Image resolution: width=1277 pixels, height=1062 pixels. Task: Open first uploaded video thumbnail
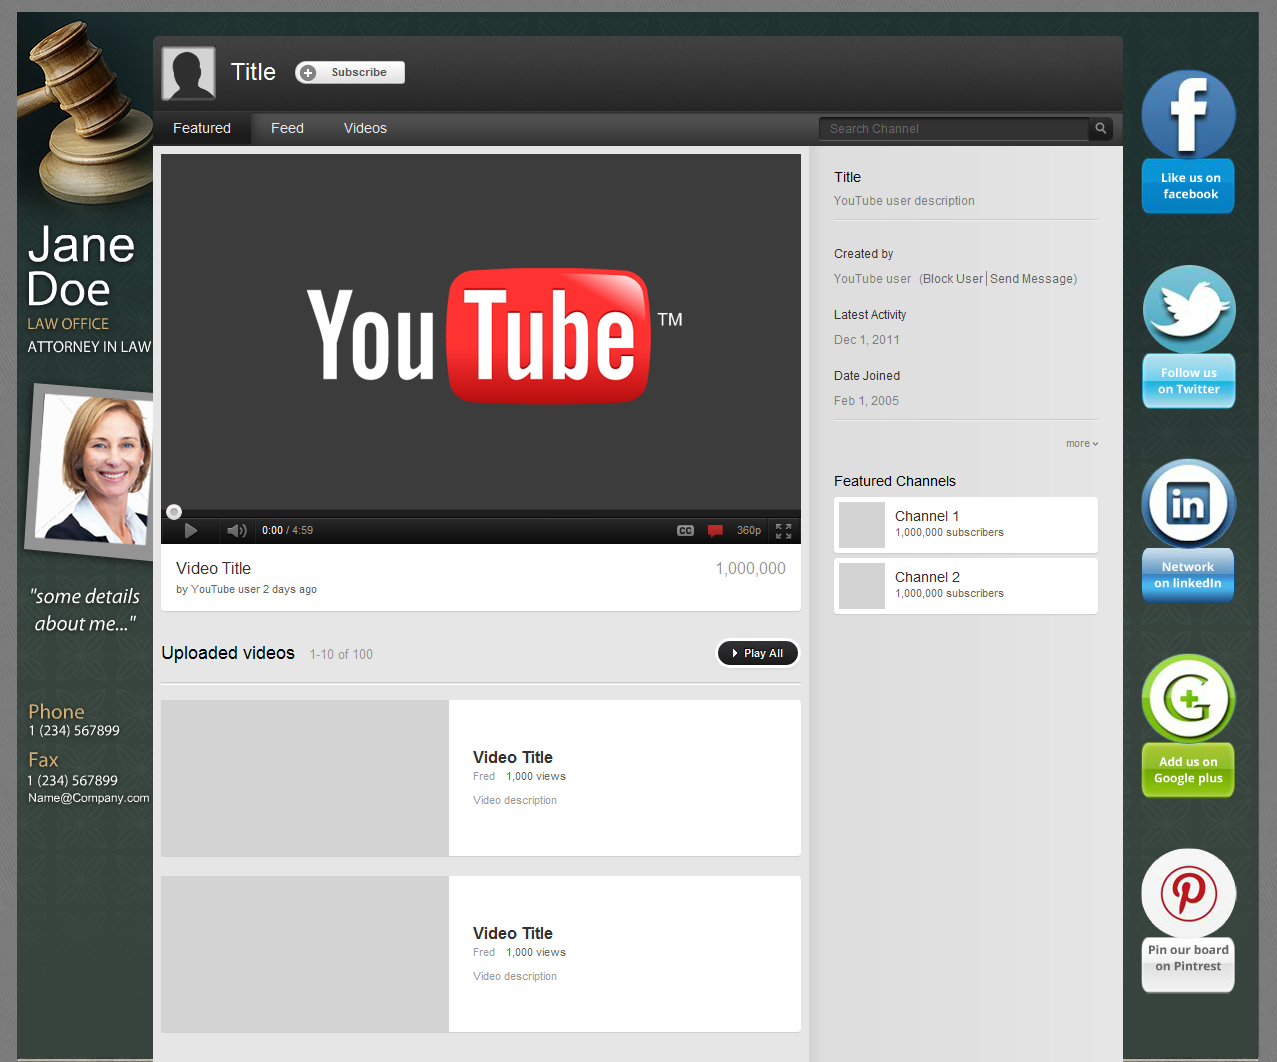[305, 778]
